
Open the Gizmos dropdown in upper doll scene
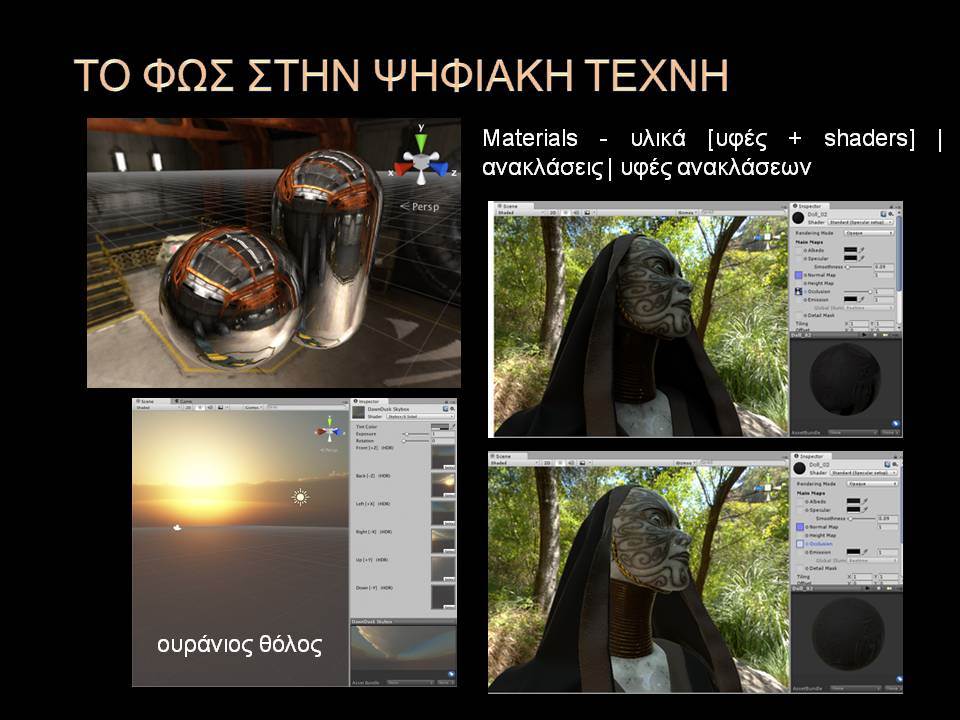tap(686, 212)
